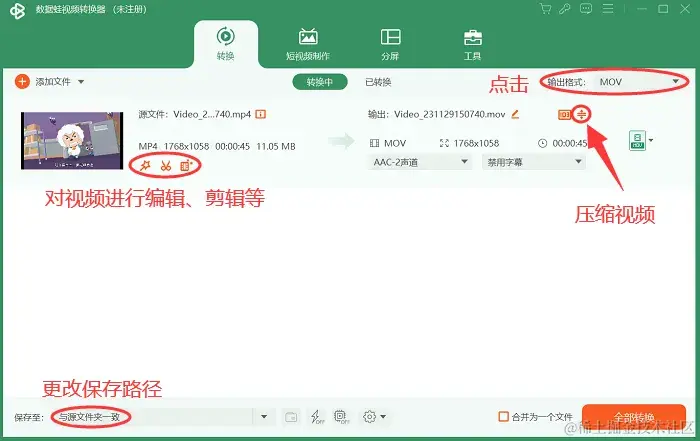The height and width of the screenshot is (441, 700).
Task: Click the source size 11.05 MB text
Action: pos(275,146)
